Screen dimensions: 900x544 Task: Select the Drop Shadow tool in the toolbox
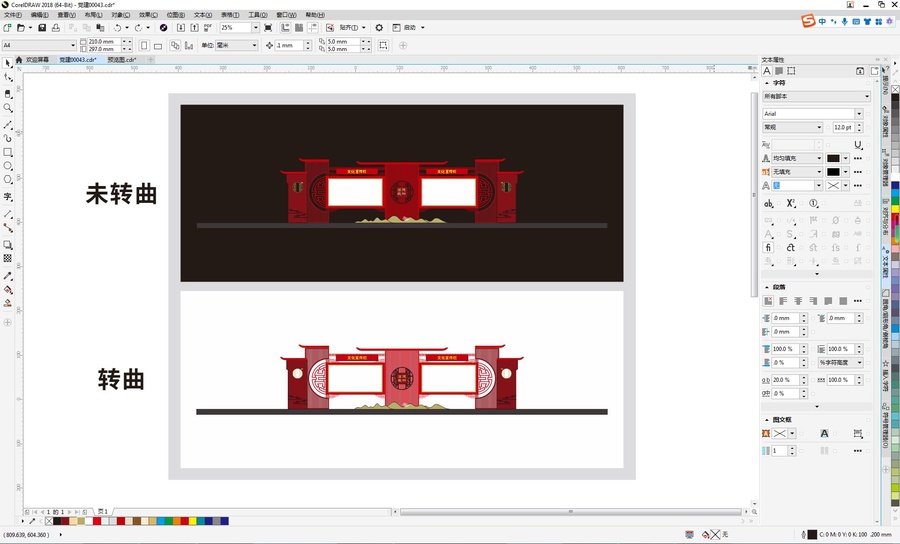point(7,245)
